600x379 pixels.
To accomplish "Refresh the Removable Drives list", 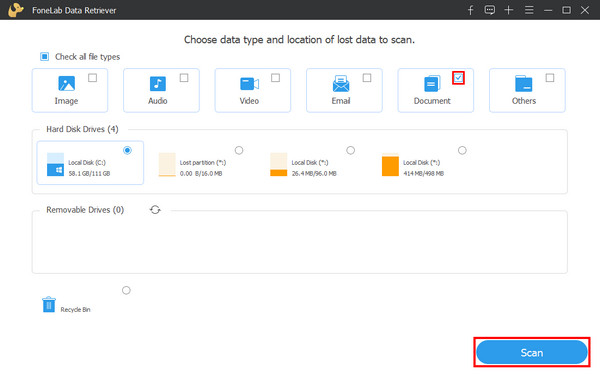I will (155, 210).
